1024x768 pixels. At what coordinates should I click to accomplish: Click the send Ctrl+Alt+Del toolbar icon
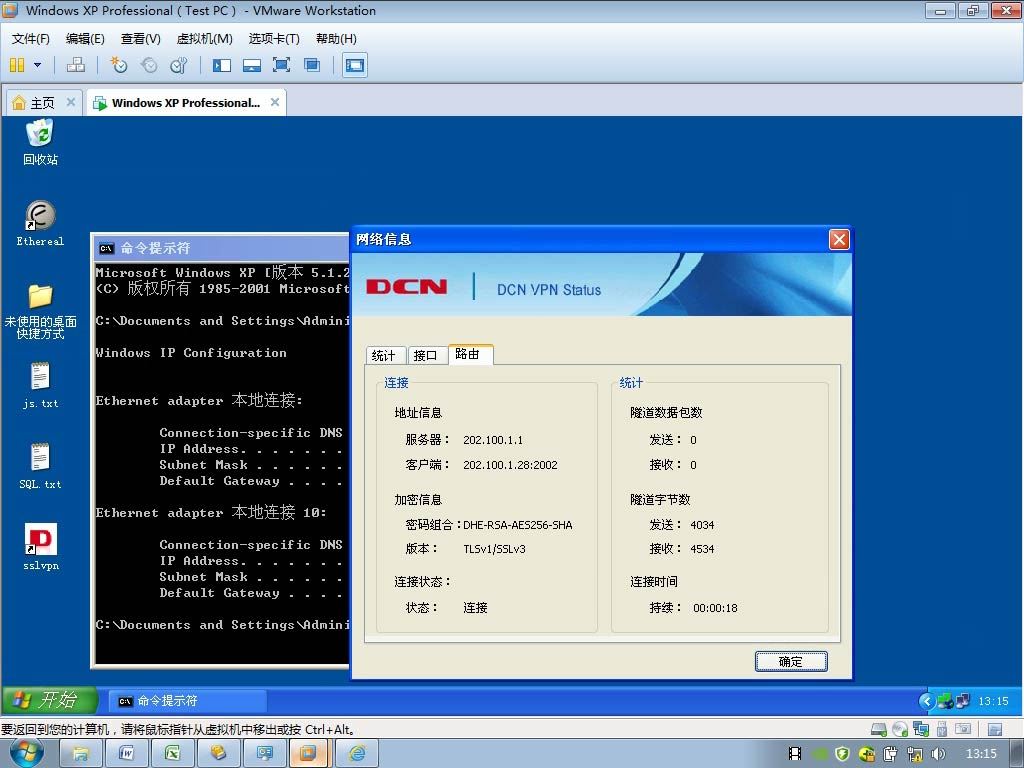(x=76, y=65)
